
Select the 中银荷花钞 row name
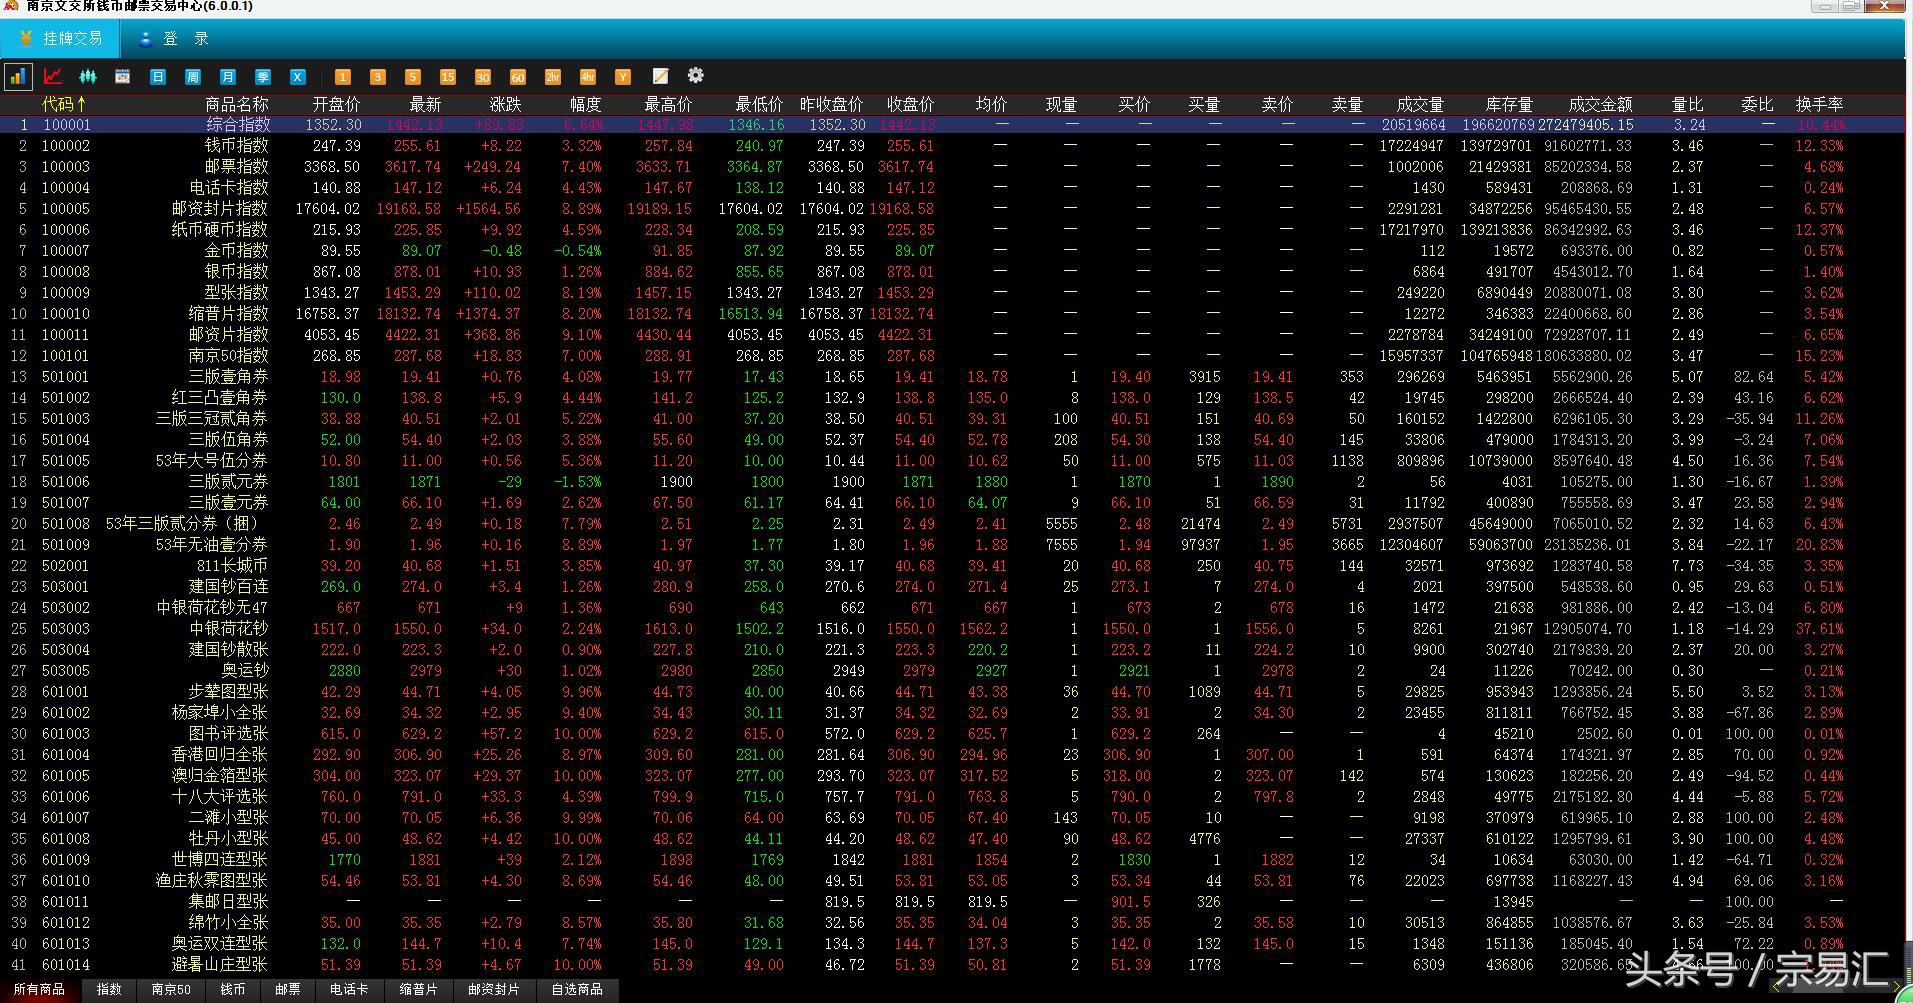pos(229,629)
